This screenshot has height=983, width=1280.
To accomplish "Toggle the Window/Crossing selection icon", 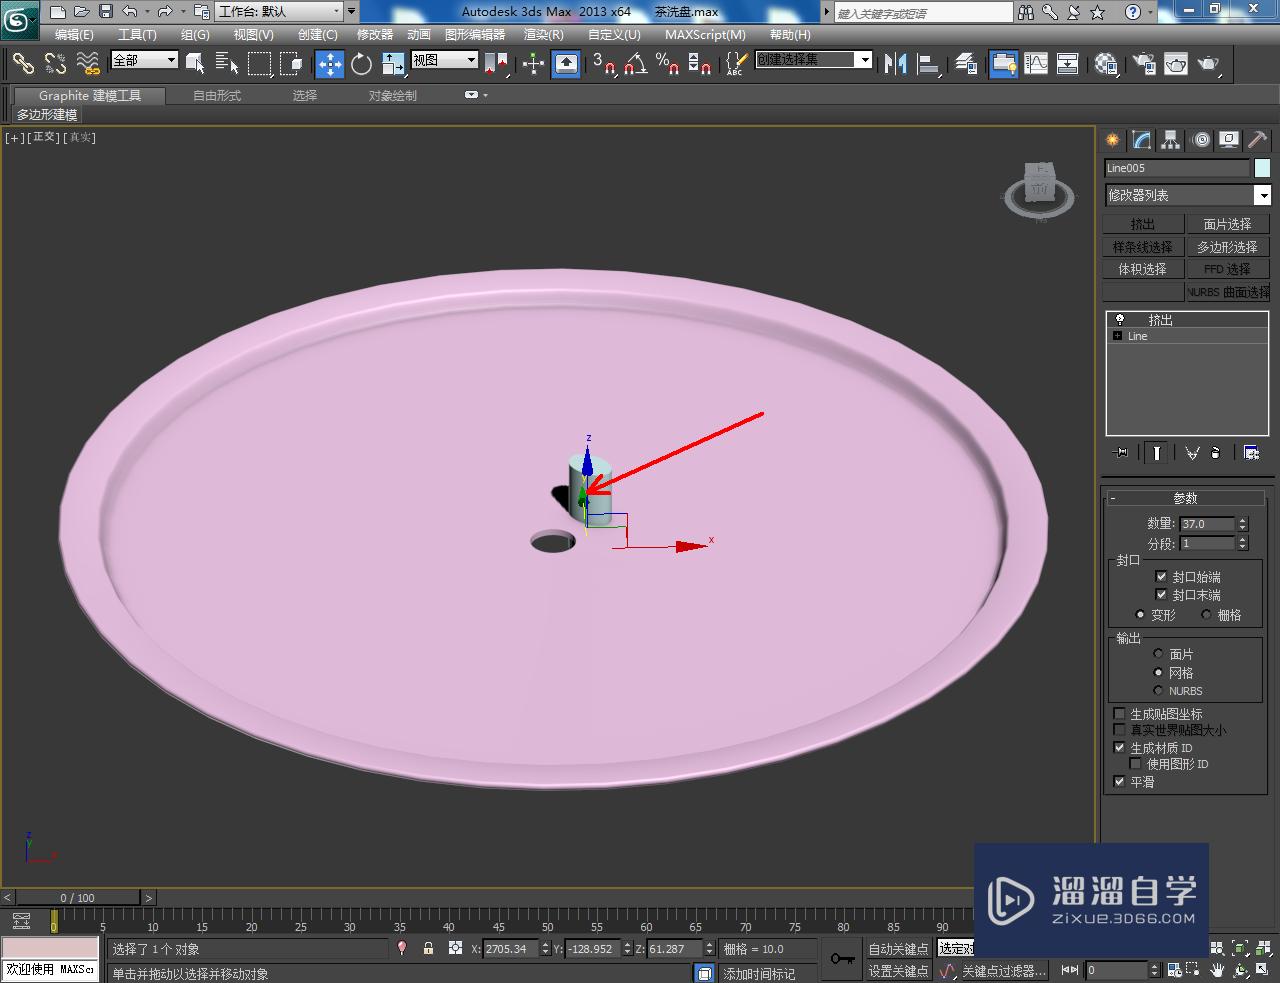I will point(291,64).
